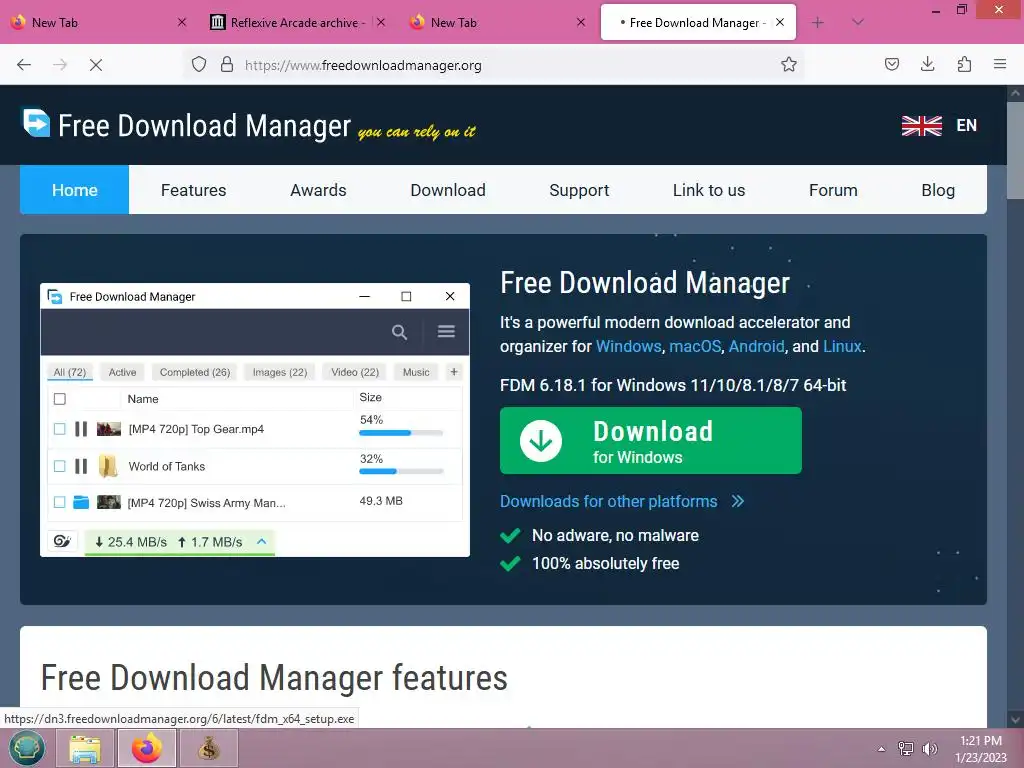Open the Windows Start orb

(26, 748)
